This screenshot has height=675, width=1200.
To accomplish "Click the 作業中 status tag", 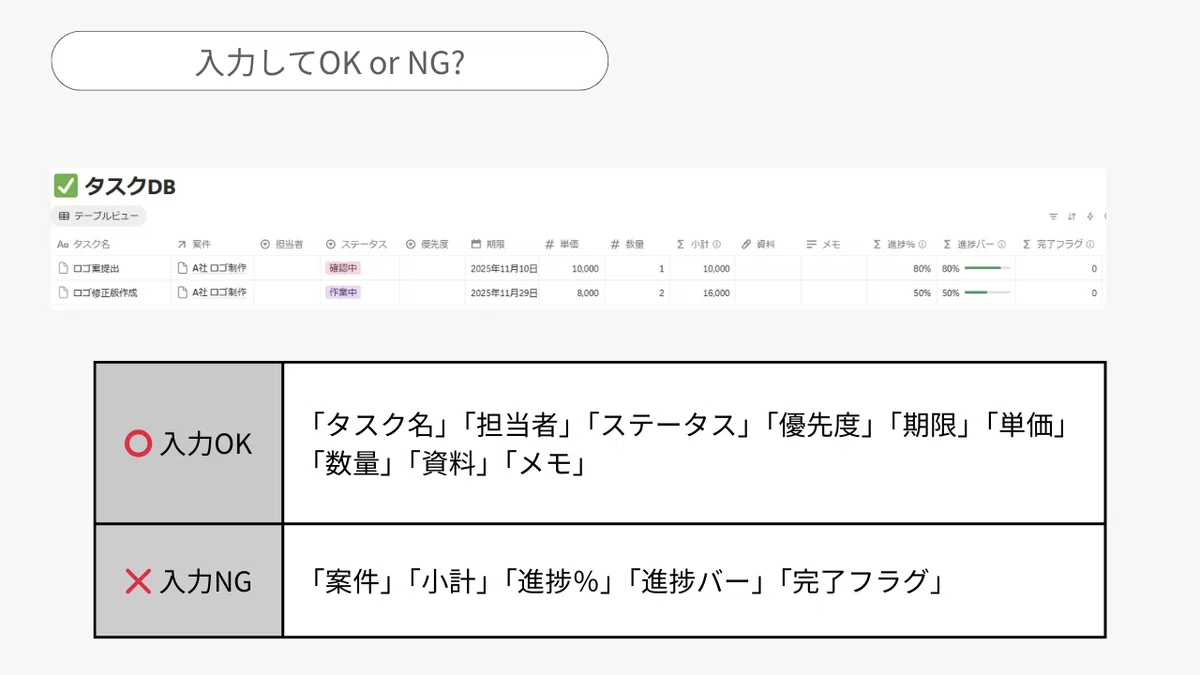I will (x=343, y=293).
